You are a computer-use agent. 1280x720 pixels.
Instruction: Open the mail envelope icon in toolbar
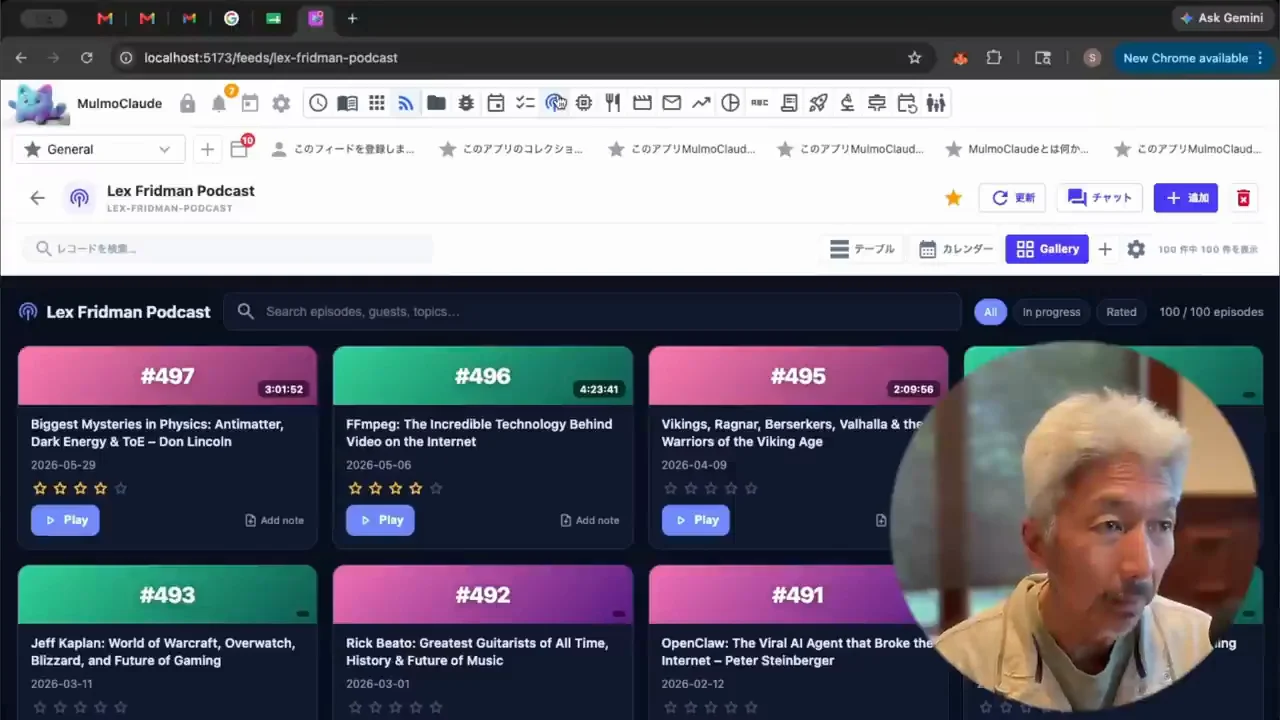point(672,103)
